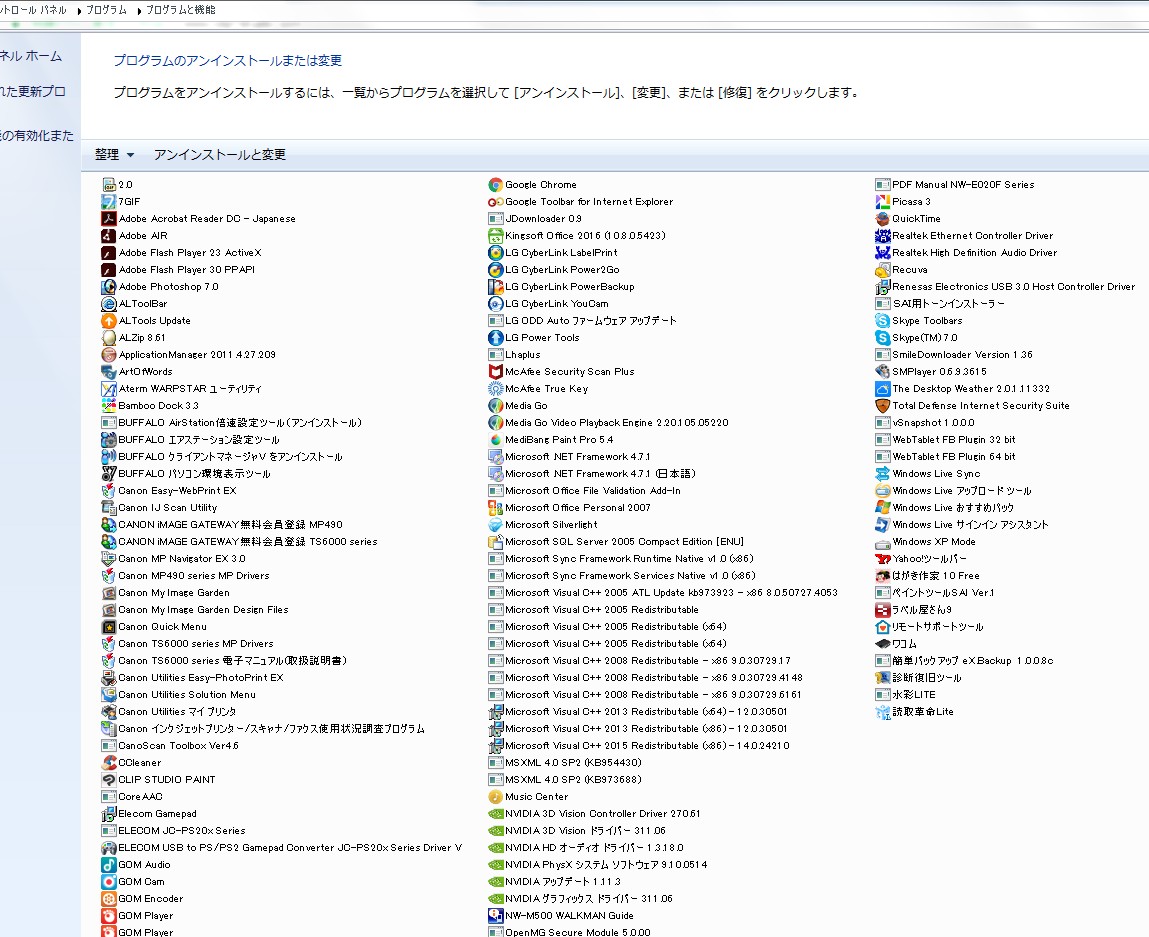Select the Skype(TM) 7.0 icon
The height and width of the screenshot is (937, 1149).
pyautogui.click(x=882, y=337)
